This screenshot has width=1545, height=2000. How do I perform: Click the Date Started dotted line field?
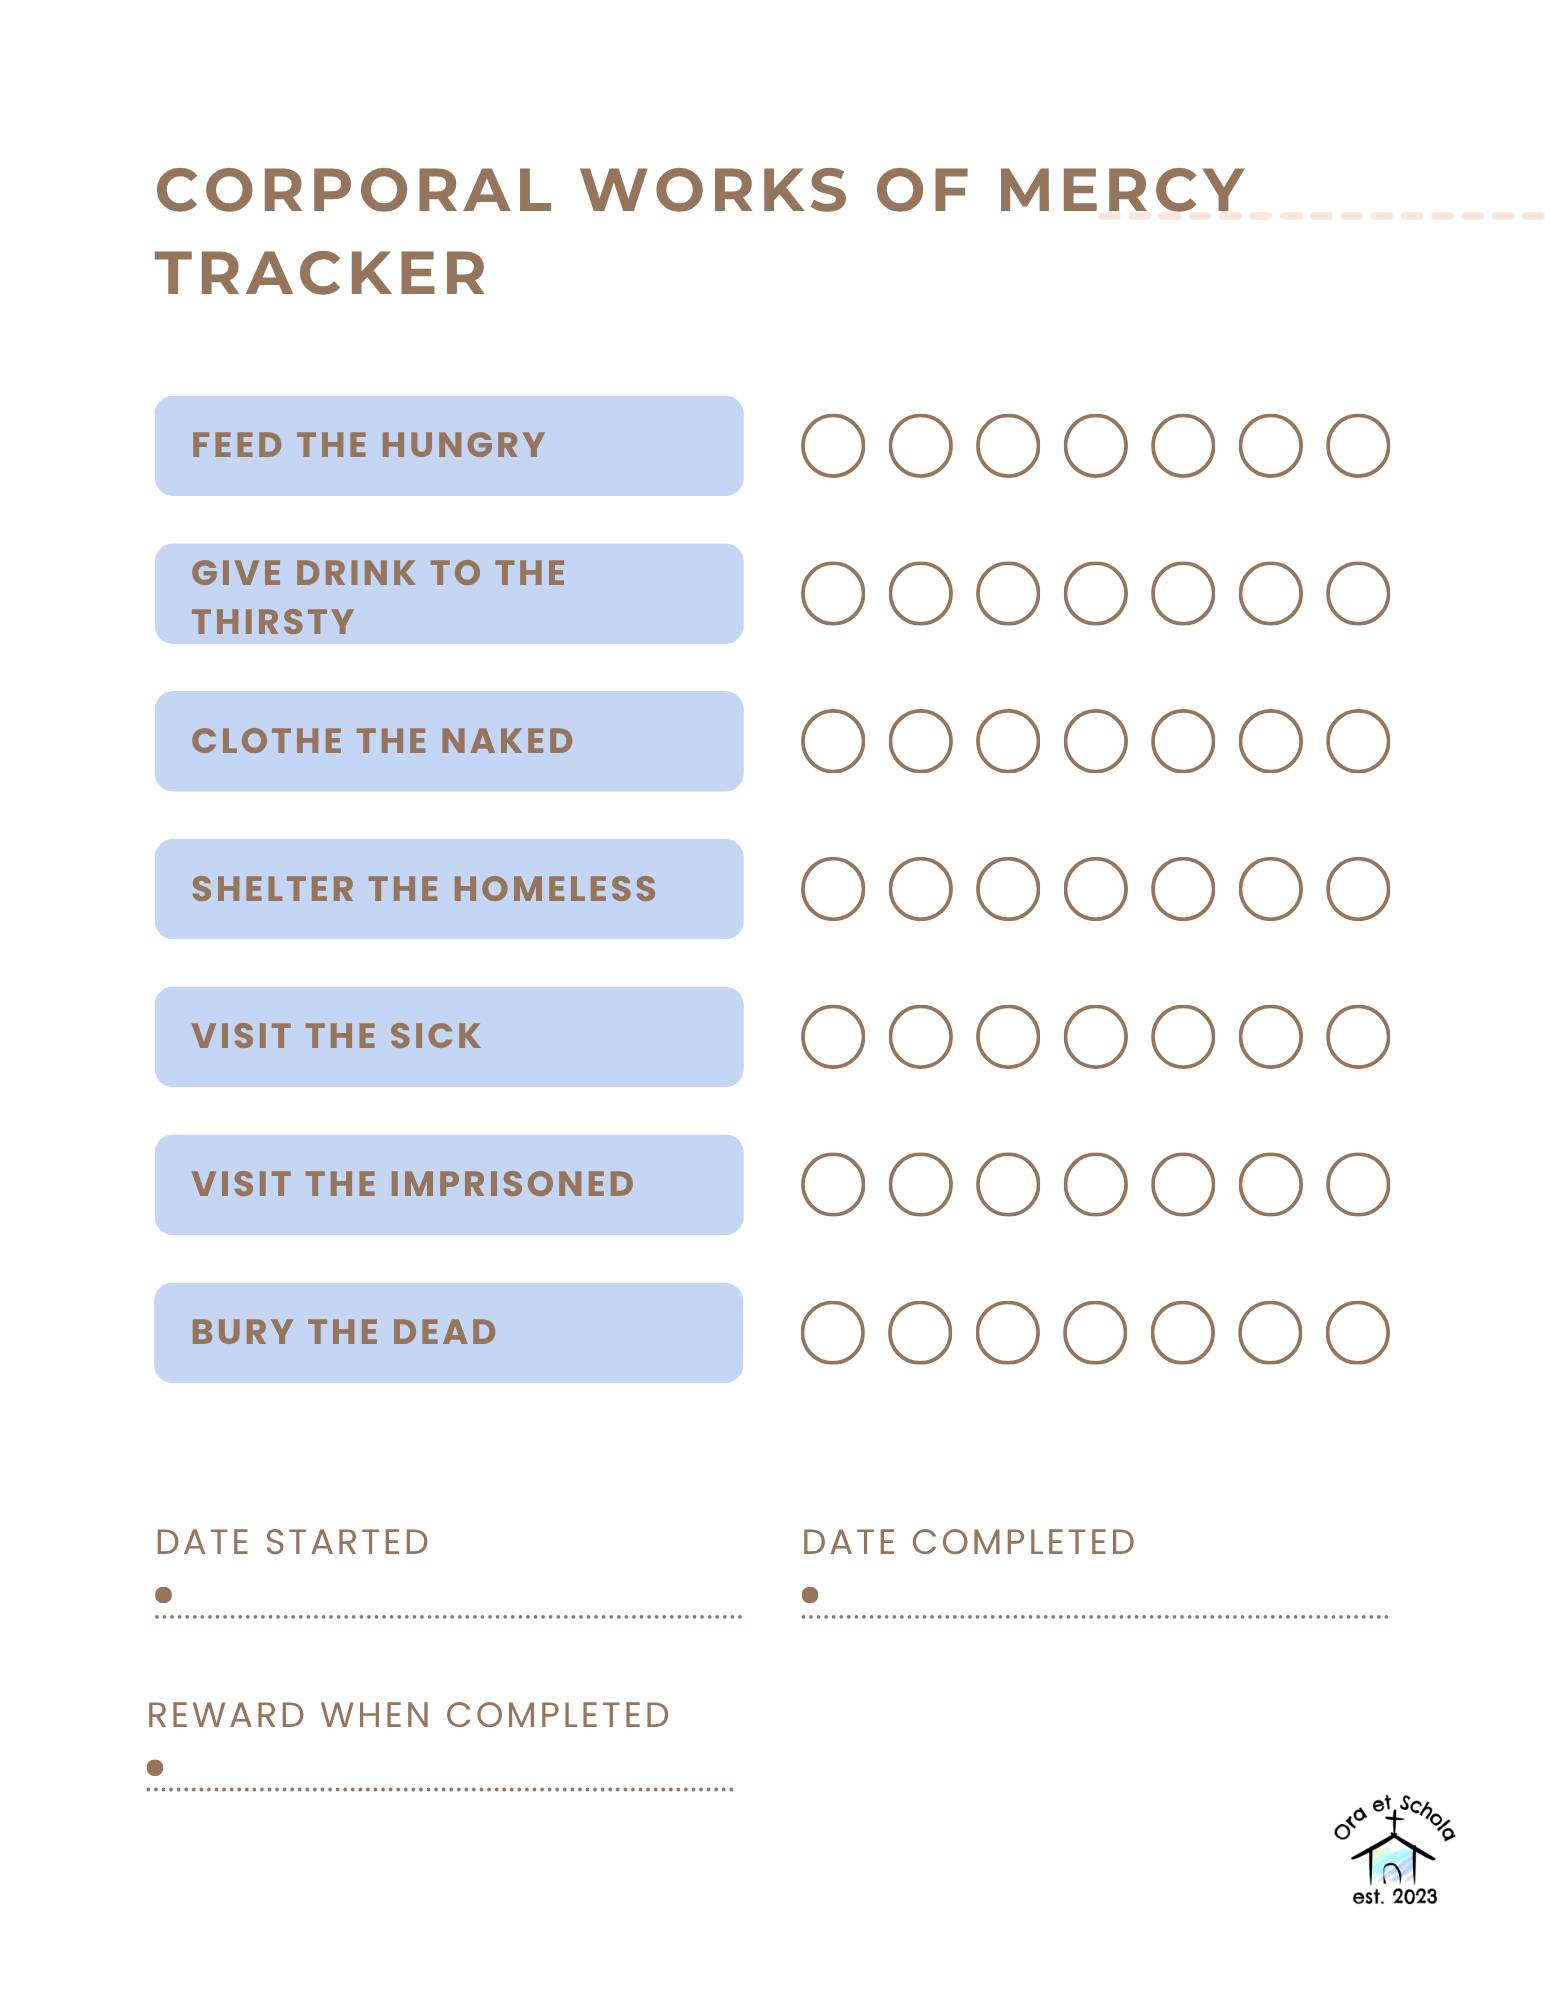click(449, 1603)
